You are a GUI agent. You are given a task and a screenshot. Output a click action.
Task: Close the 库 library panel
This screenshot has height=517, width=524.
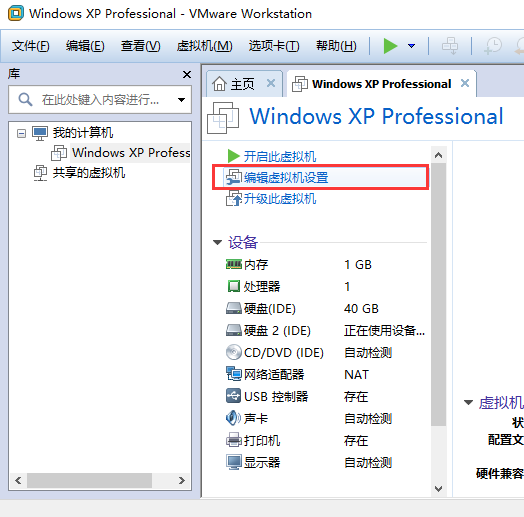(187, 74)
